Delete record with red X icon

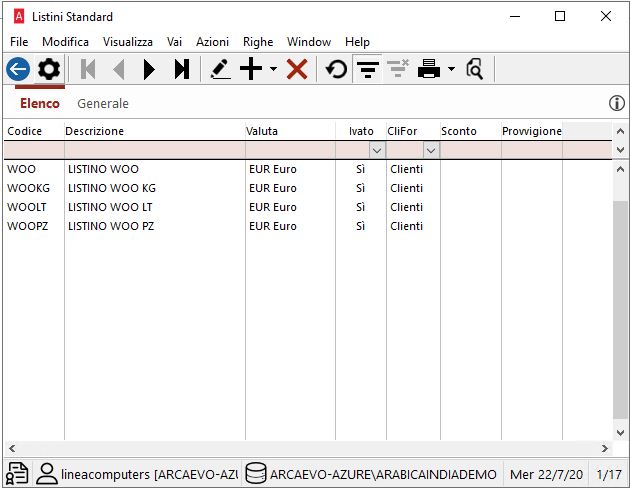click(x=297, y=69)
